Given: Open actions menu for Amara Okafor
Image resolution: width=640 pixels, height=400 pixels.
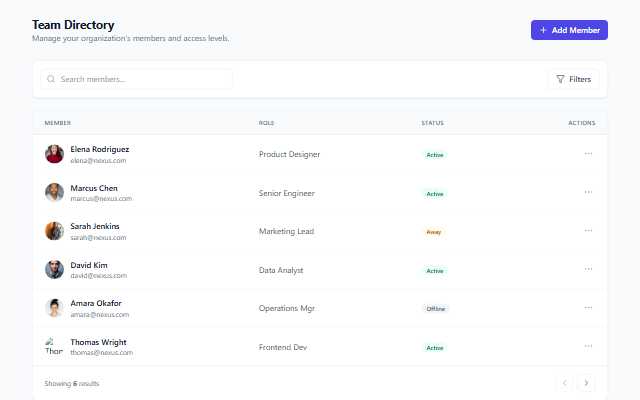Looking at the screenshot, I should coord(588,308).
